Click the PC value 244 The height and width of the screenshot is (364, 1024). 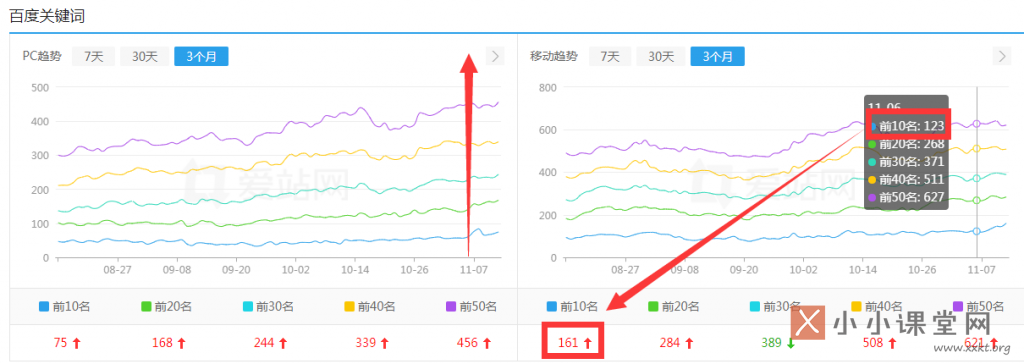point(264,342)
